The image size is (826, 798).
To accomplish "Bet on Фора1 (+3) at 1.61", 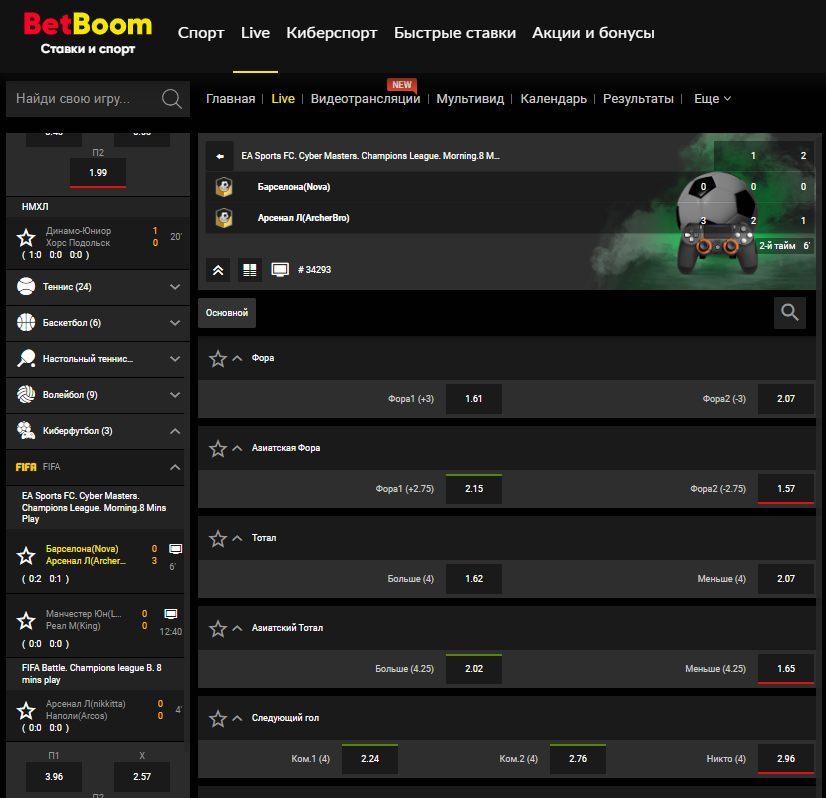I will pyautogui.click(x=474, y=399).
